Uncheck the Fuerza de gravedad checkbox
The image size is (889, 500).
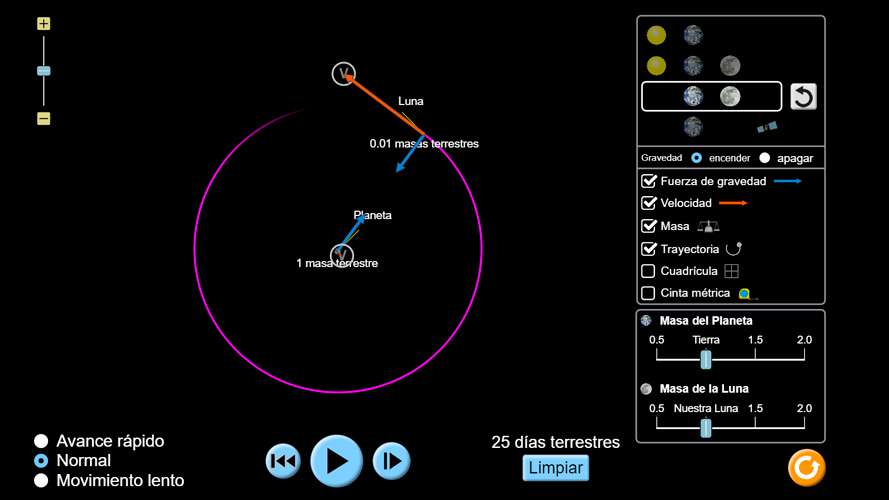649,181
